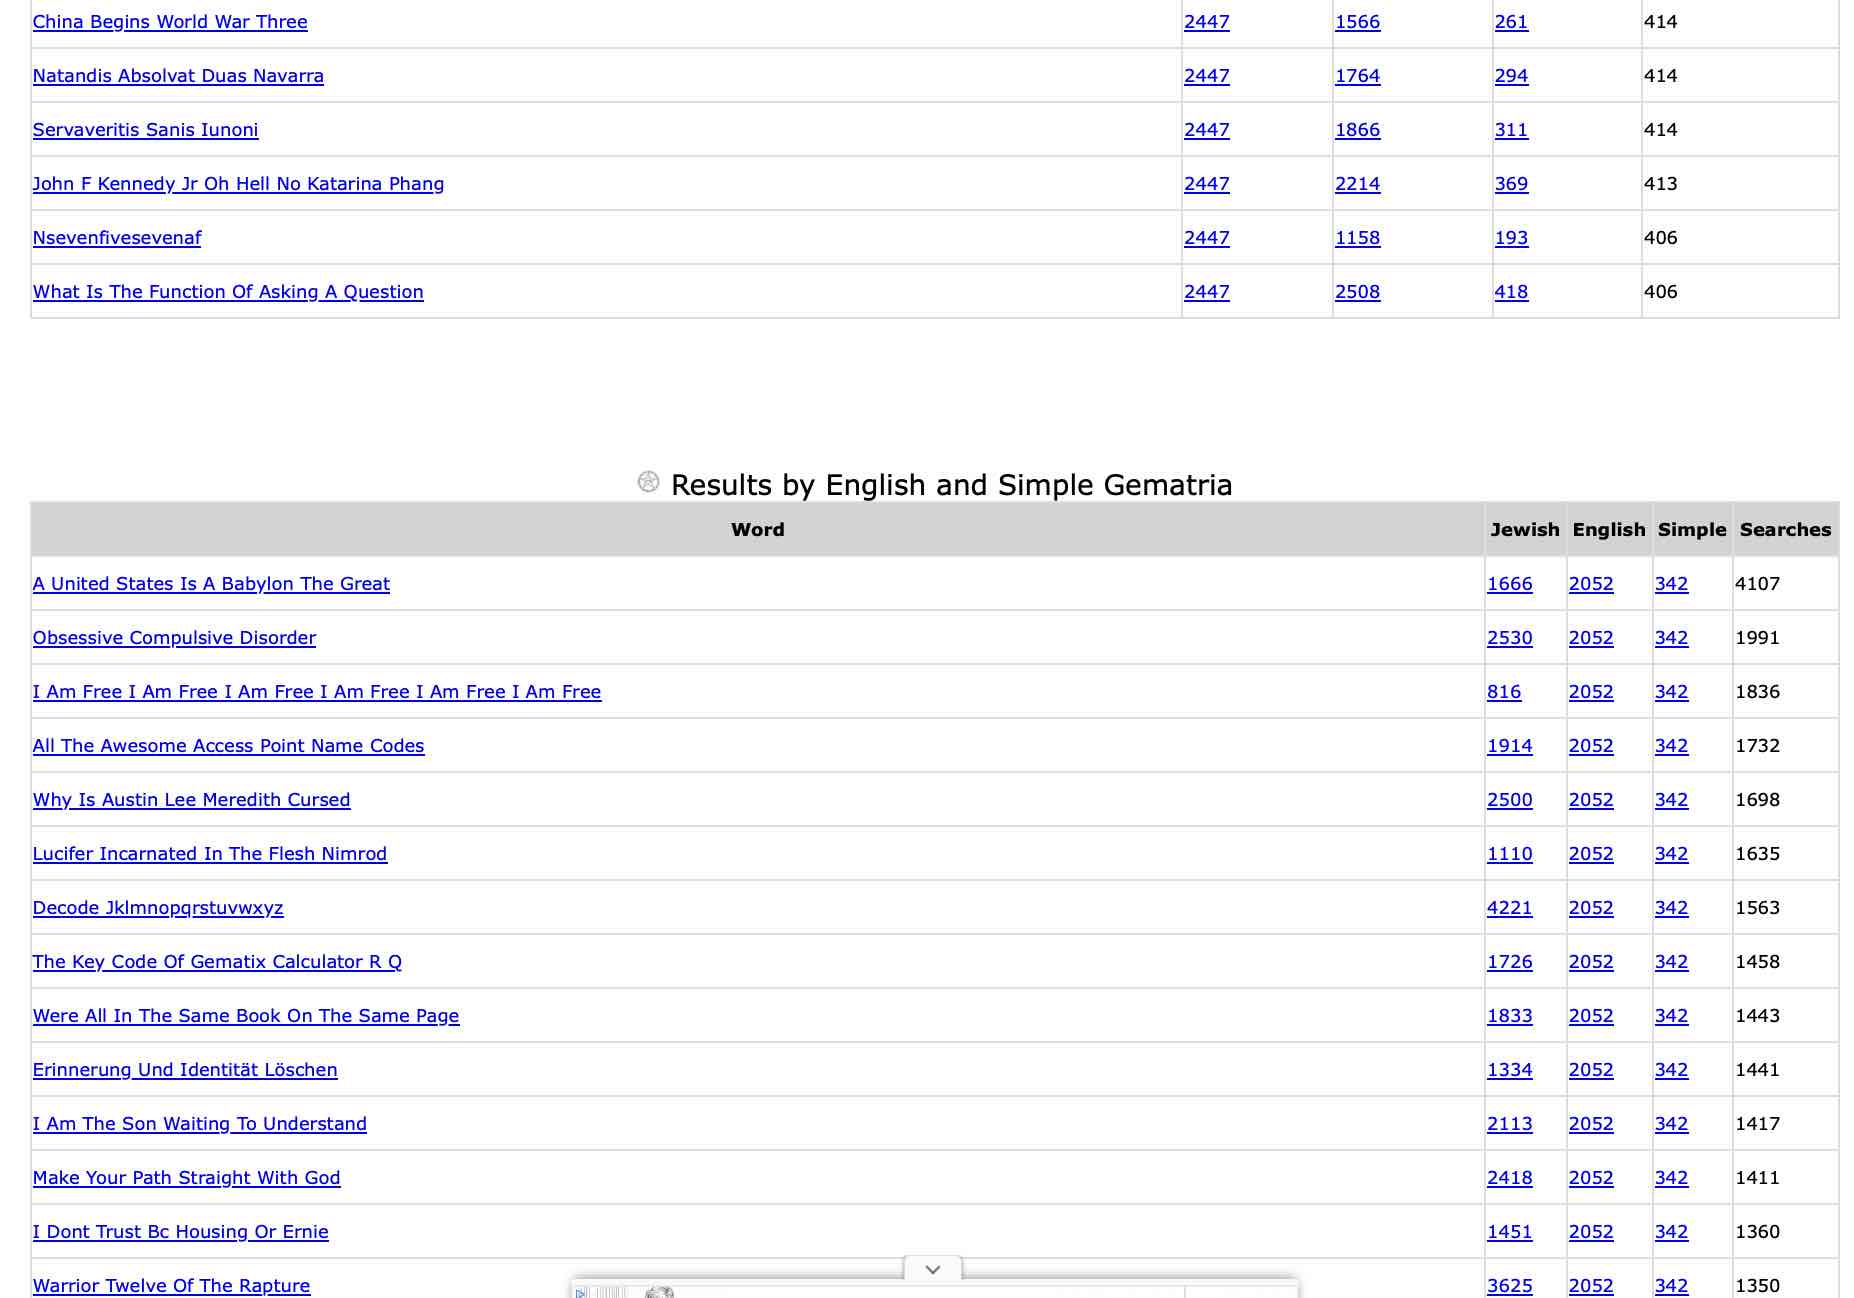
Task: Open 'I Dont Trust Bc Housing Or Ernie'
Action: click(181, 1232)
